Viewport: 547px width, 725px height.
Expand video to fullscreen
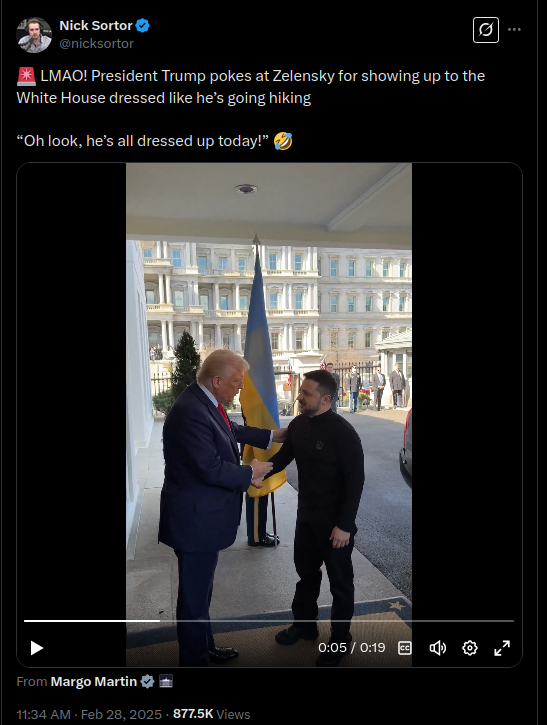502,648
